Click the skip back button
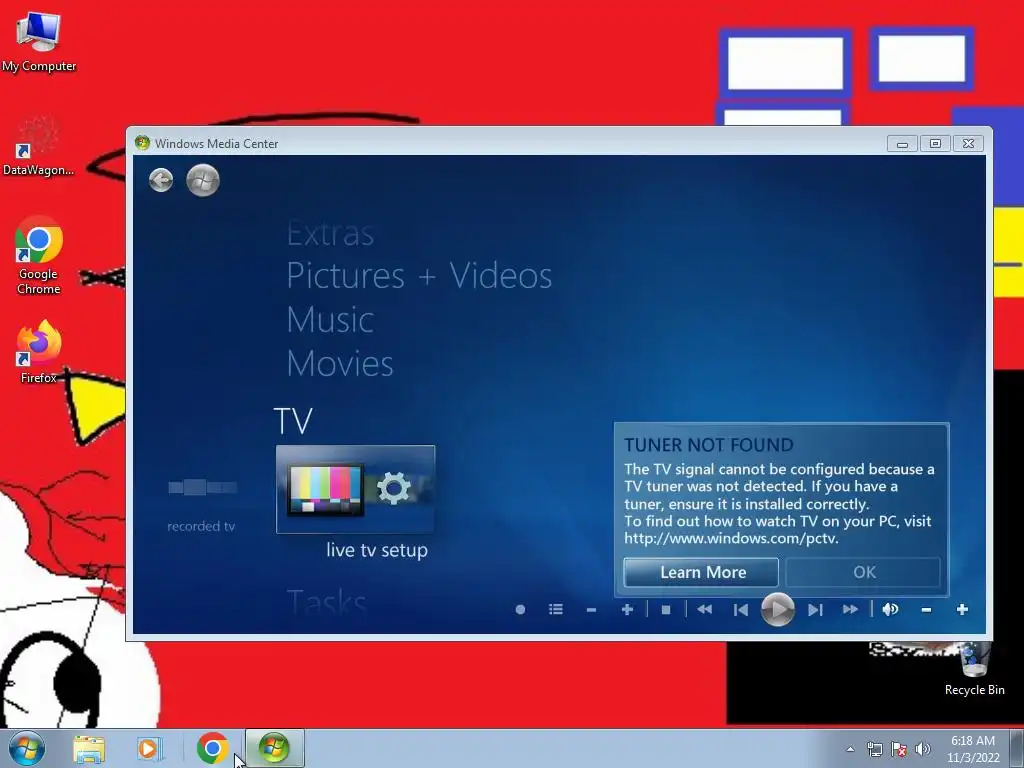1024x768 pixels. 741,609
